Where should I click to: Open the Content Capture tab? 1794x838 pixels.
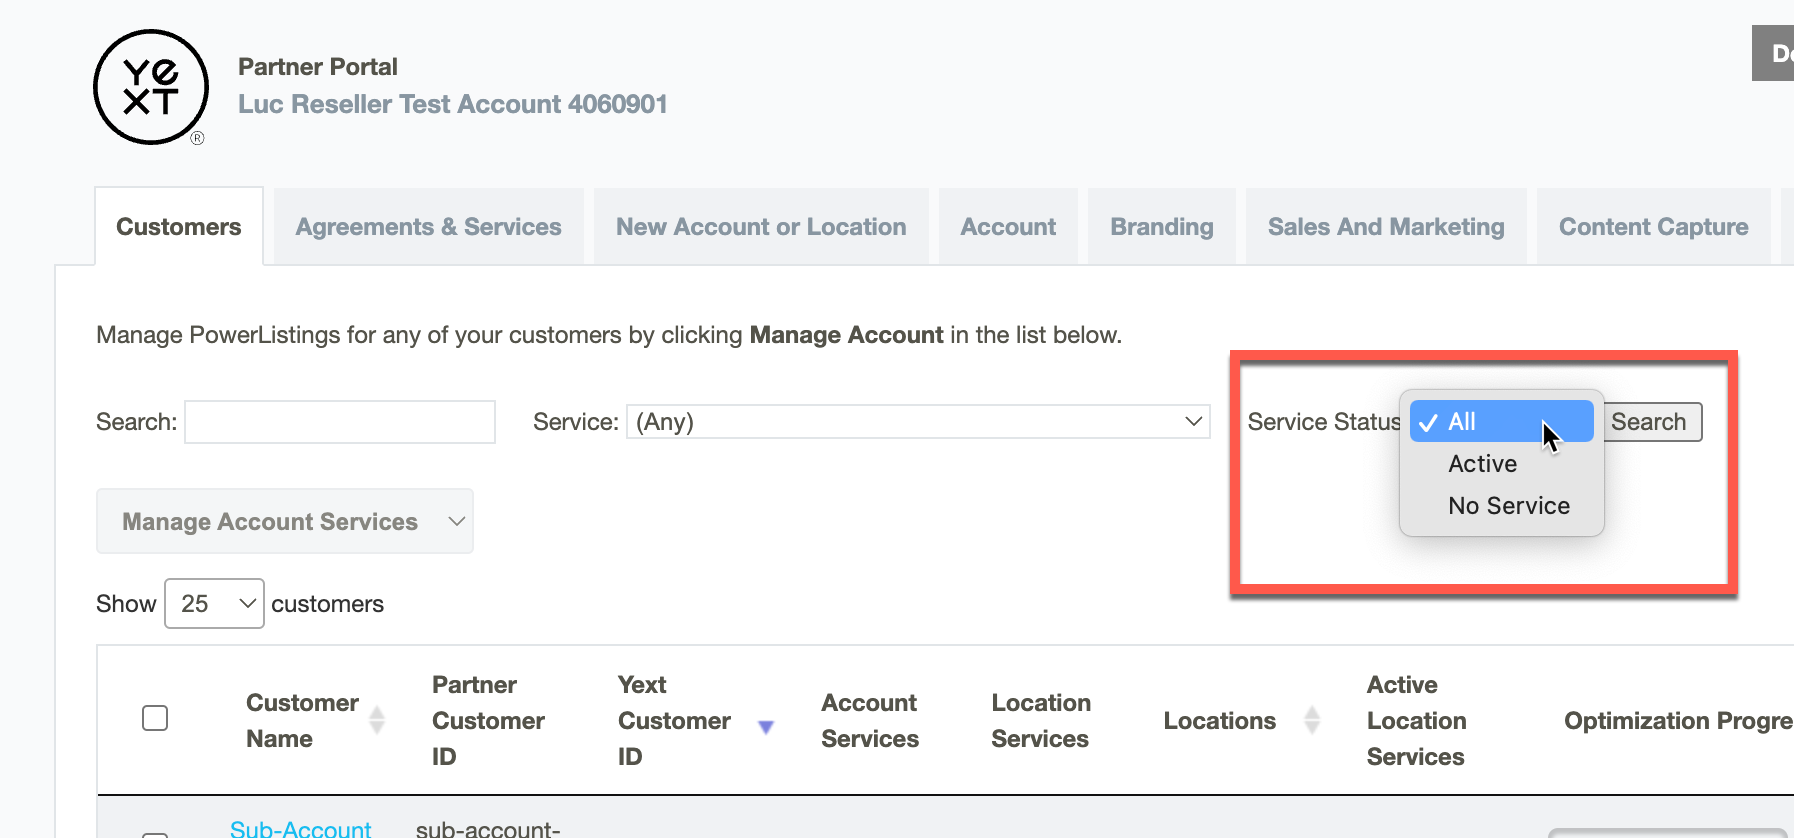click(x=1654, y=227)
